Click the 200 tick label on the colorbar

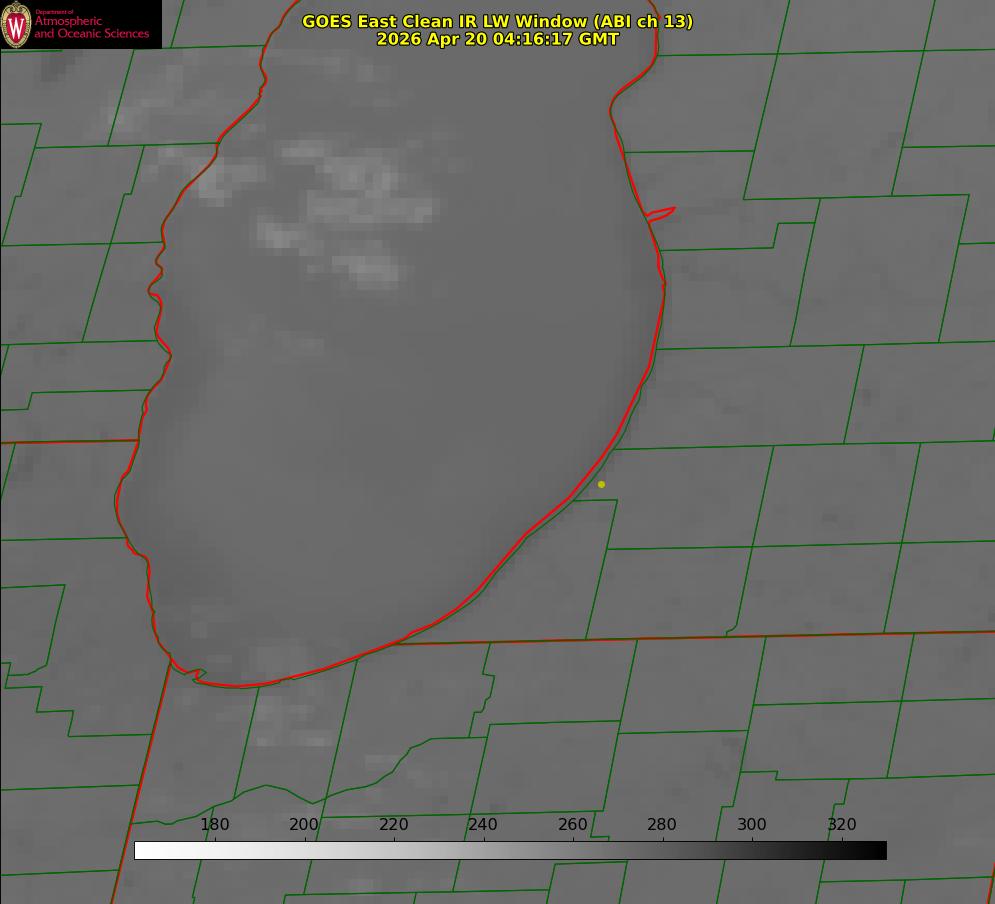[304, 824]
